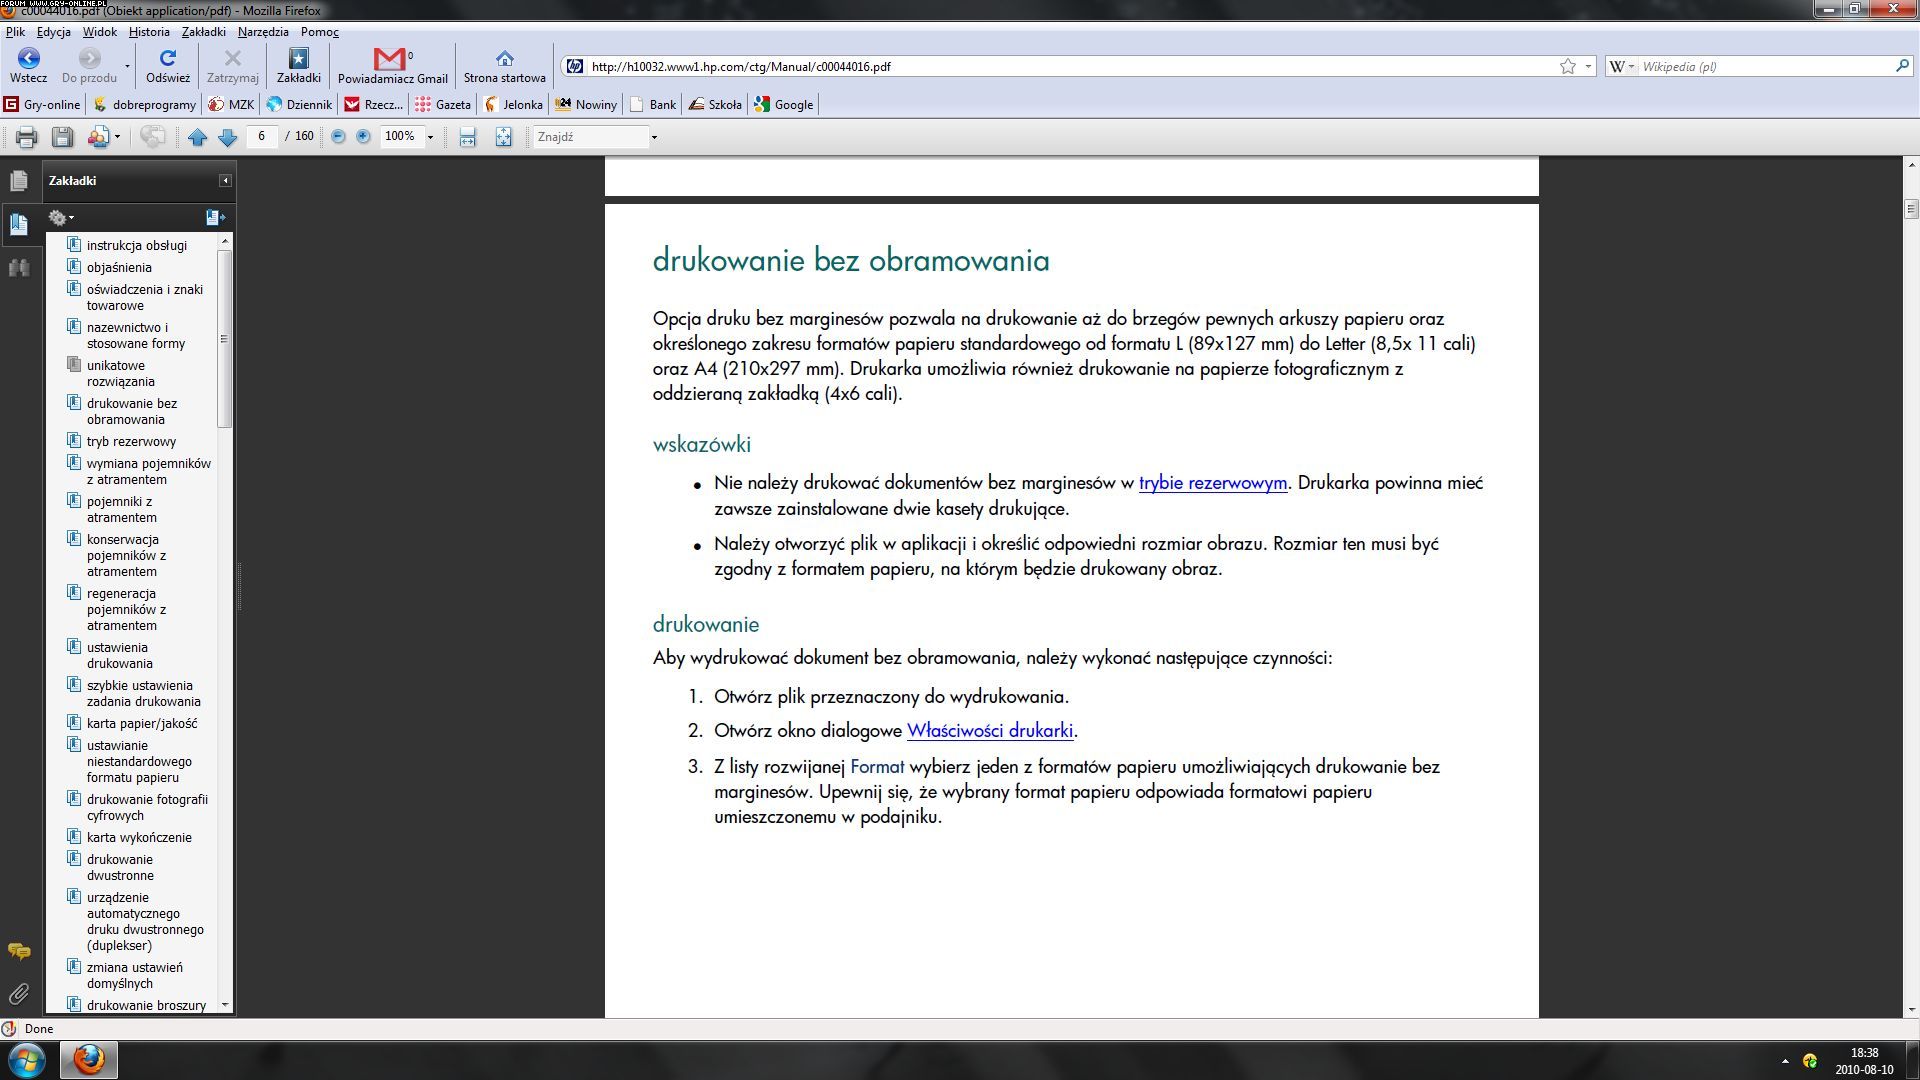This screenshot has height=1080, width=1920.
Task: Click bookmarks panel scroll down arrow
Action: pyautogui.click(x=225, y=1004)
